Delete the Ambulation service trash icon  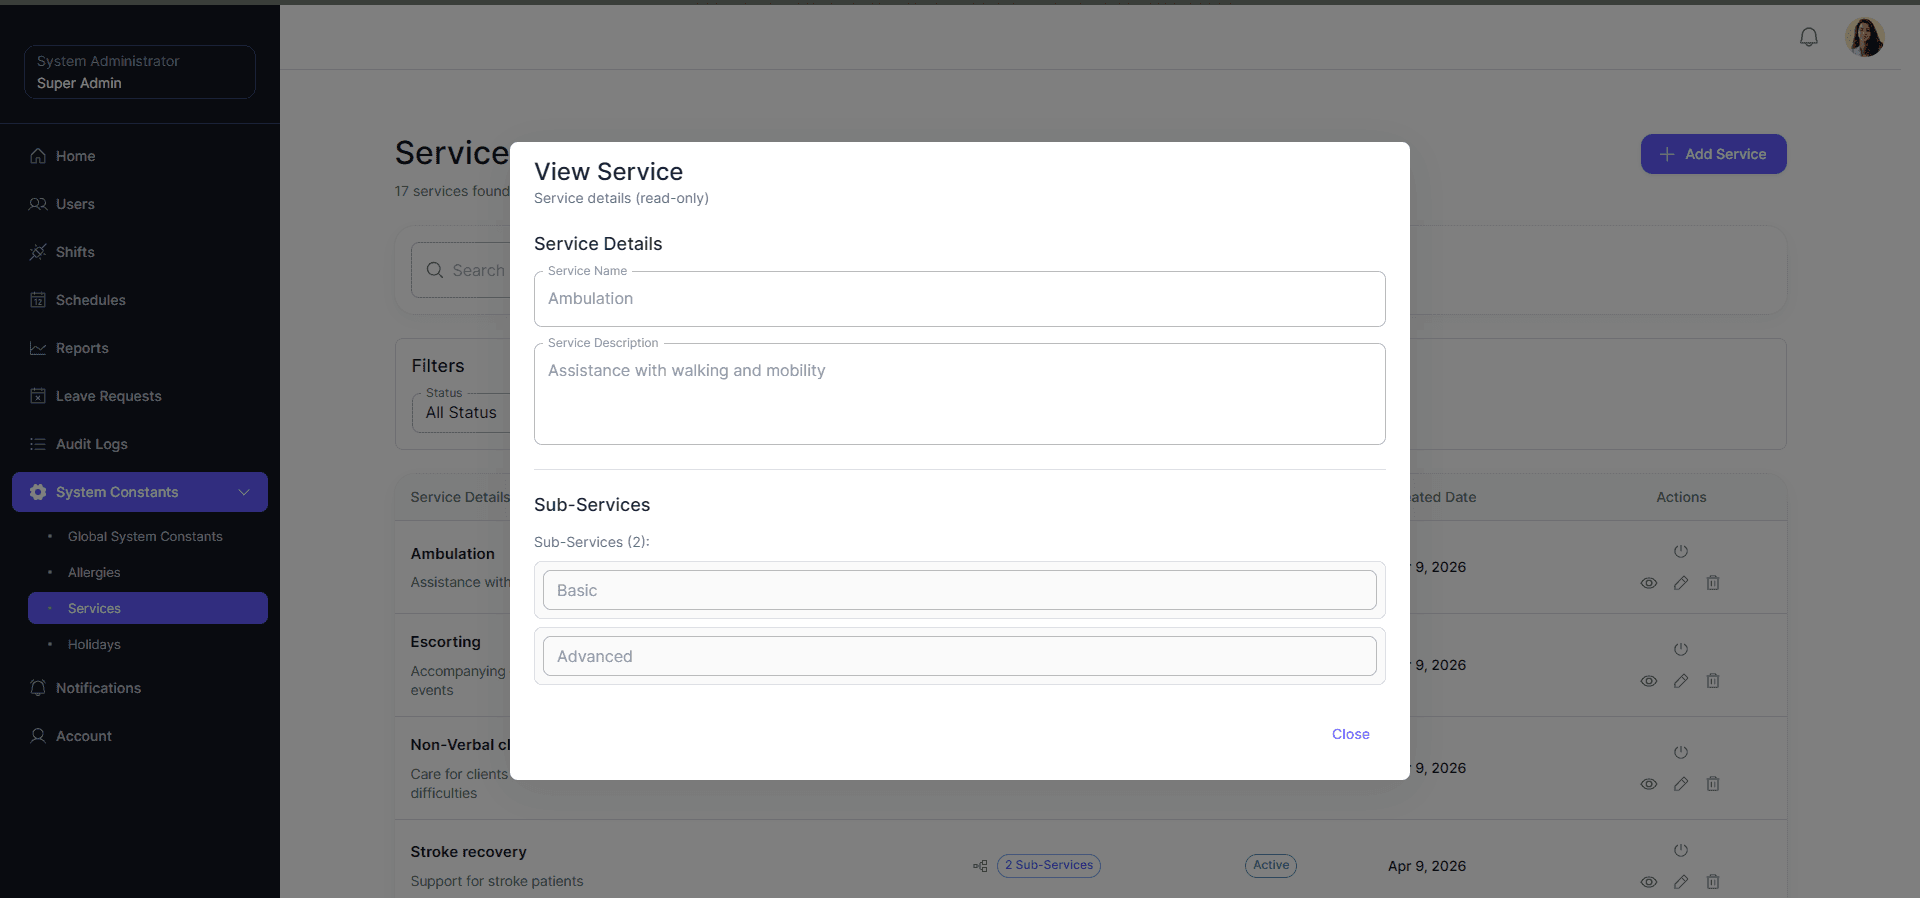point(1713,583)
